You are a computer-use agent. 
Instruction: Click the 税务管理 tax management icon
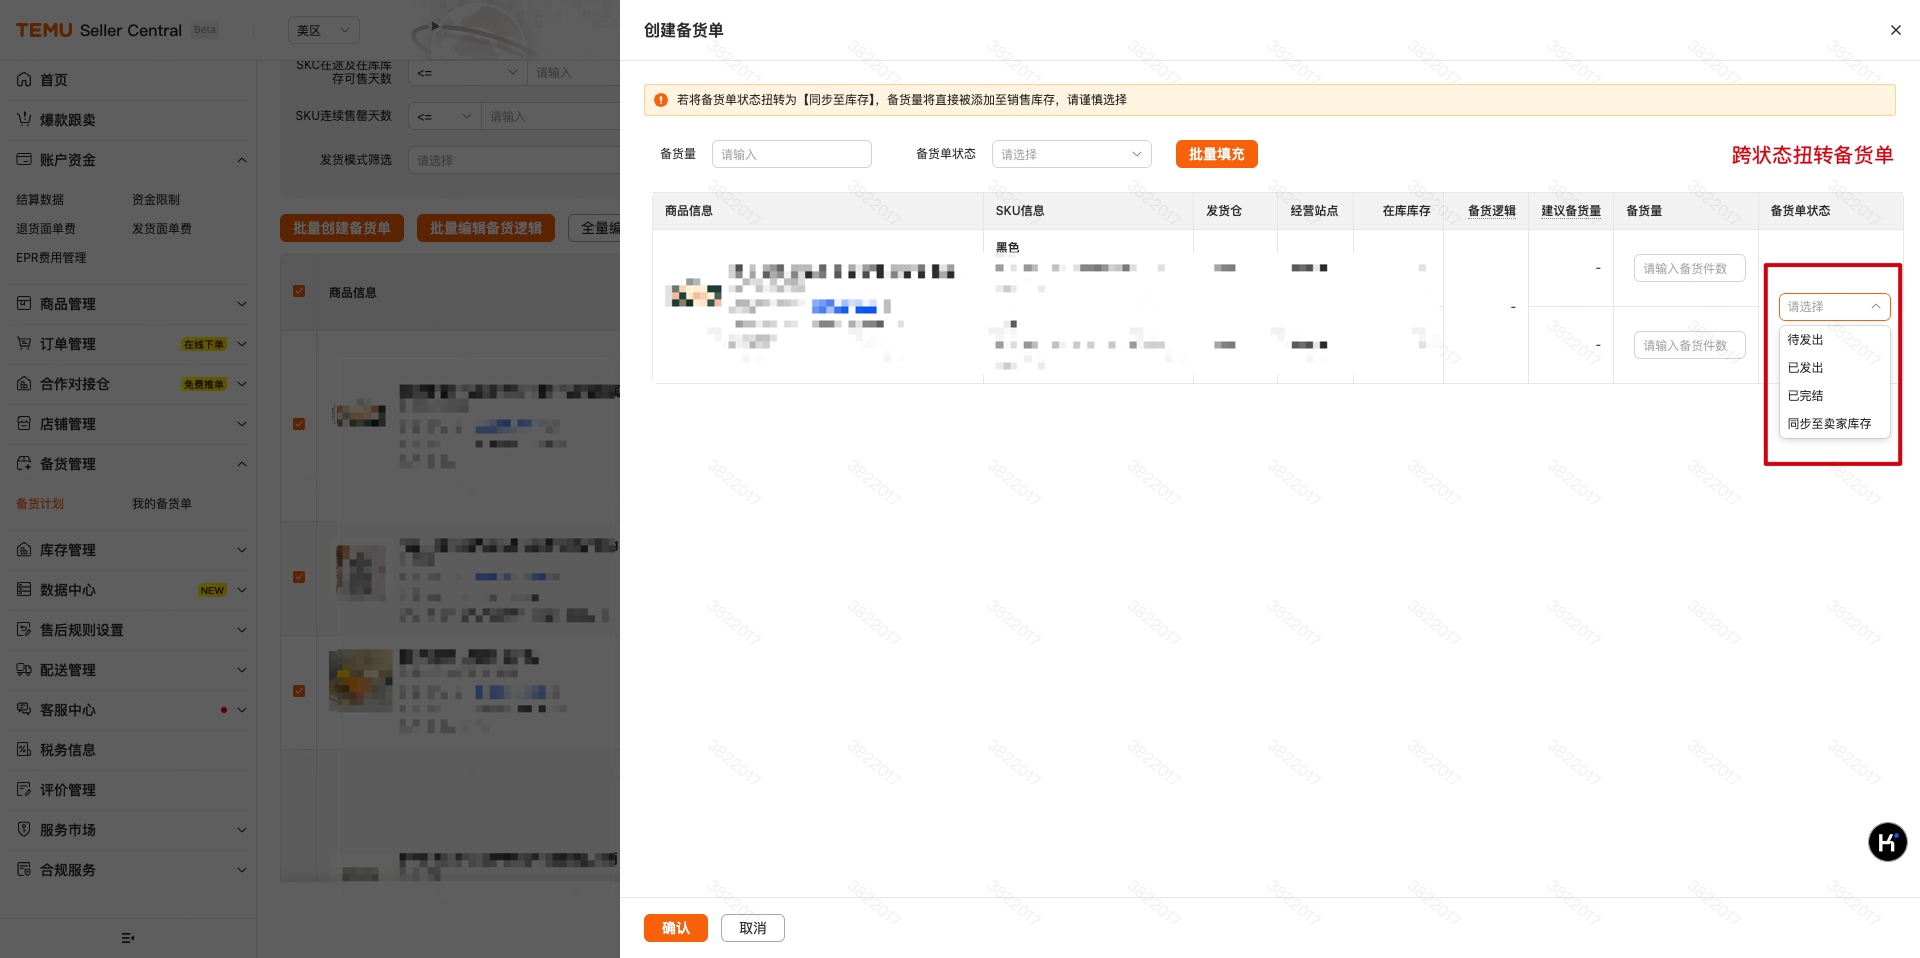pyautogui.click(x=24, y=749)
